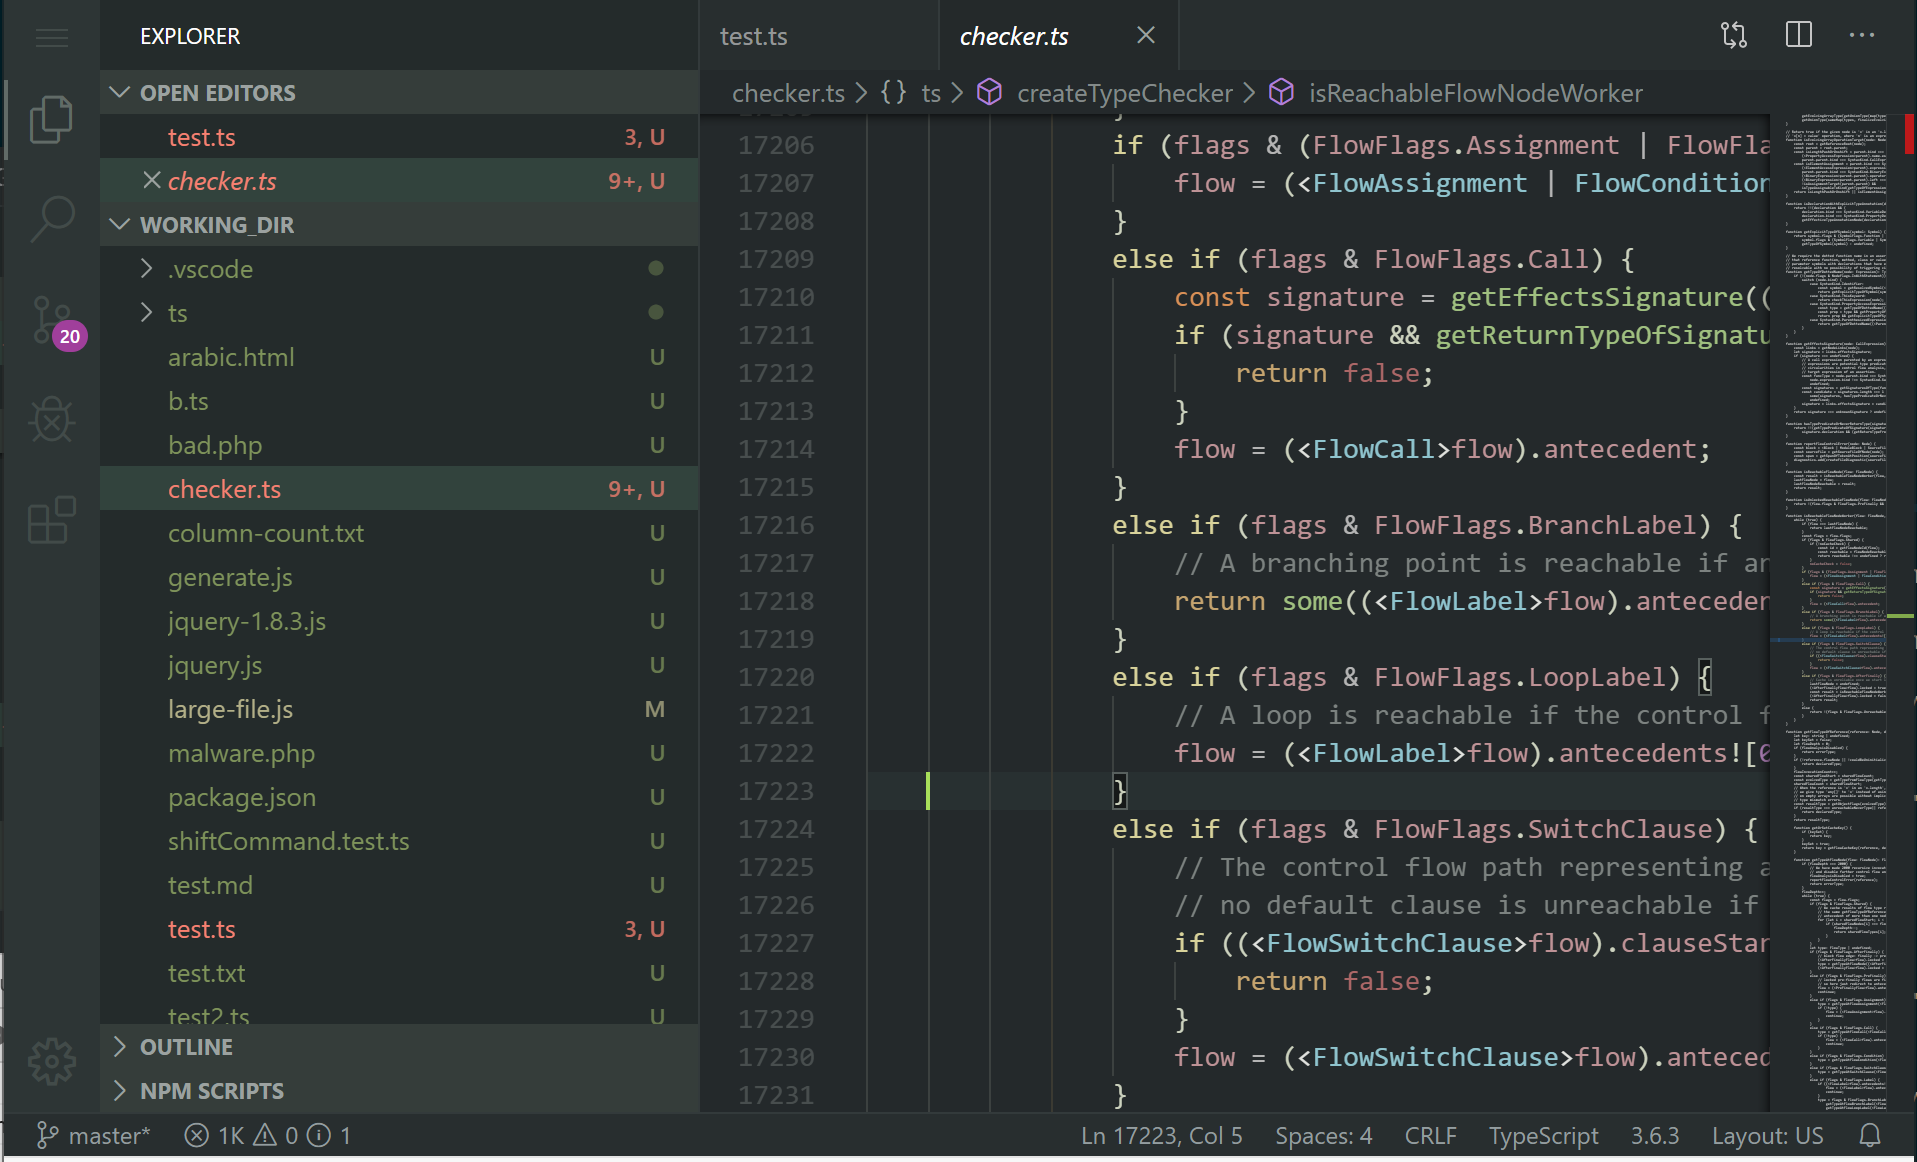This screenshot has height=1162, width=1917.
Task: Open large-file.js in the file tree
Action: (399, 709)
